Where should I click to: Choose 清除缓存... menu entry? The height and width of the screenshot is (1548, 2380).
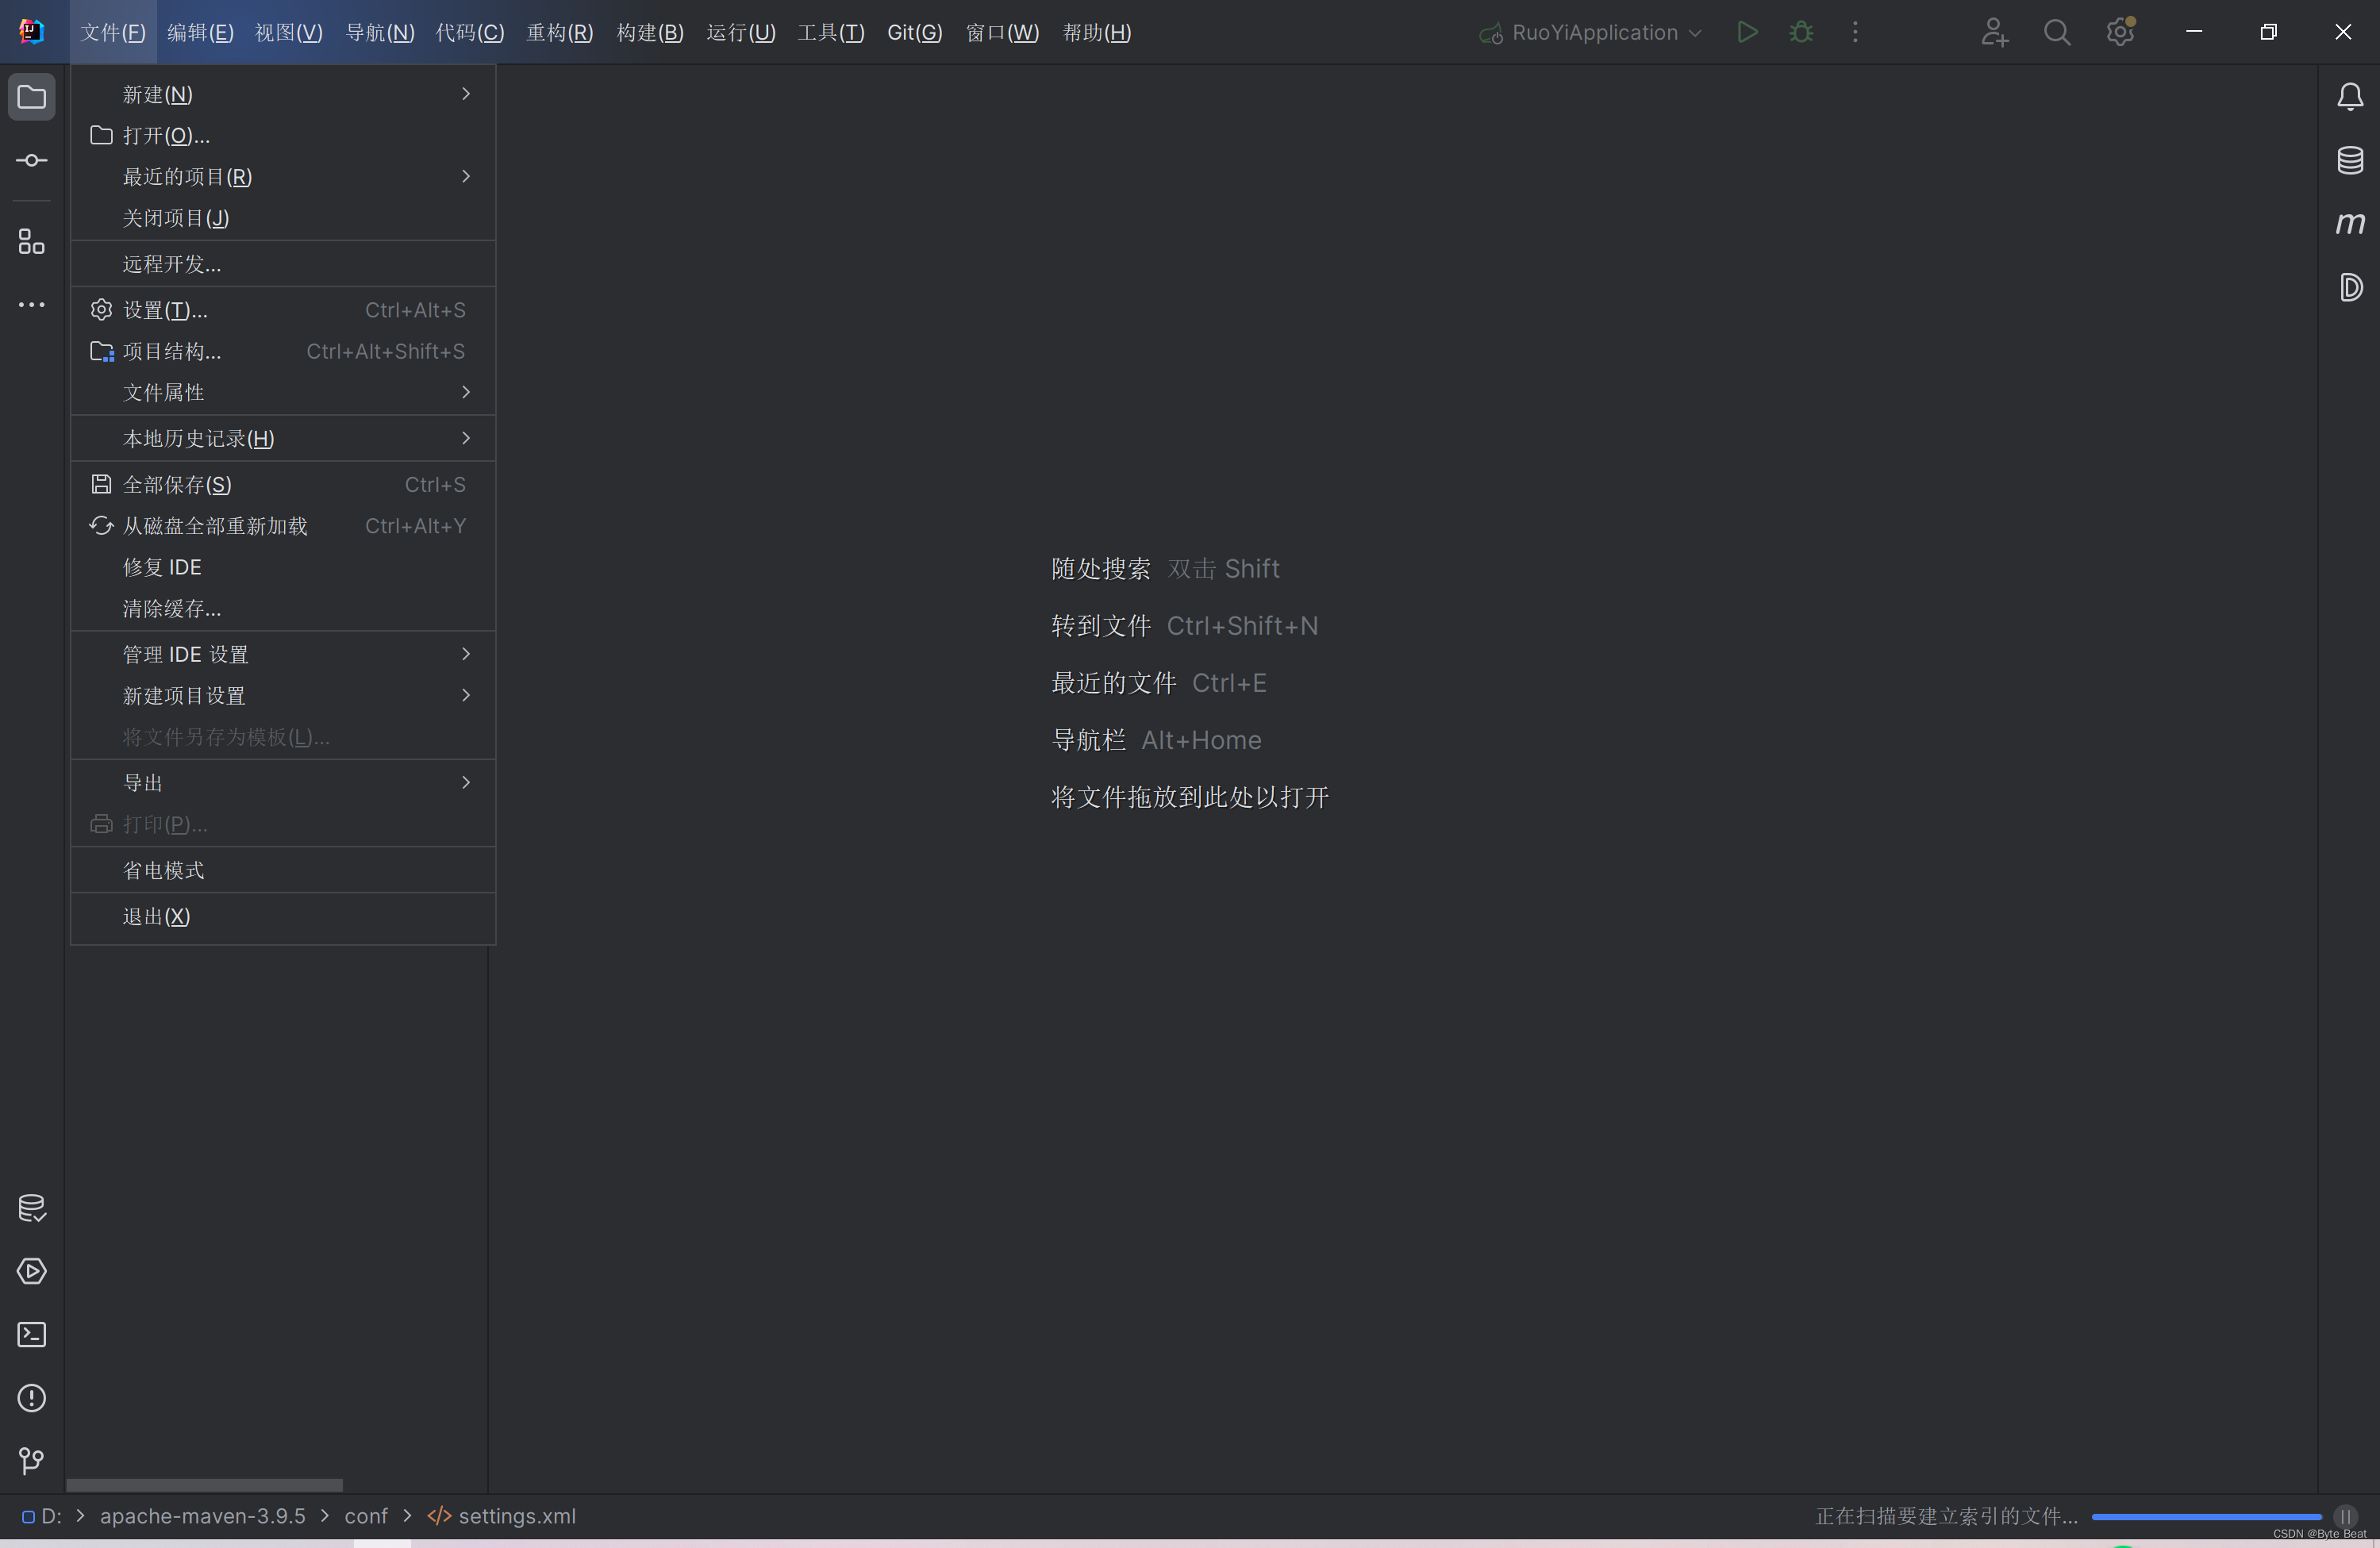(283, 608)
